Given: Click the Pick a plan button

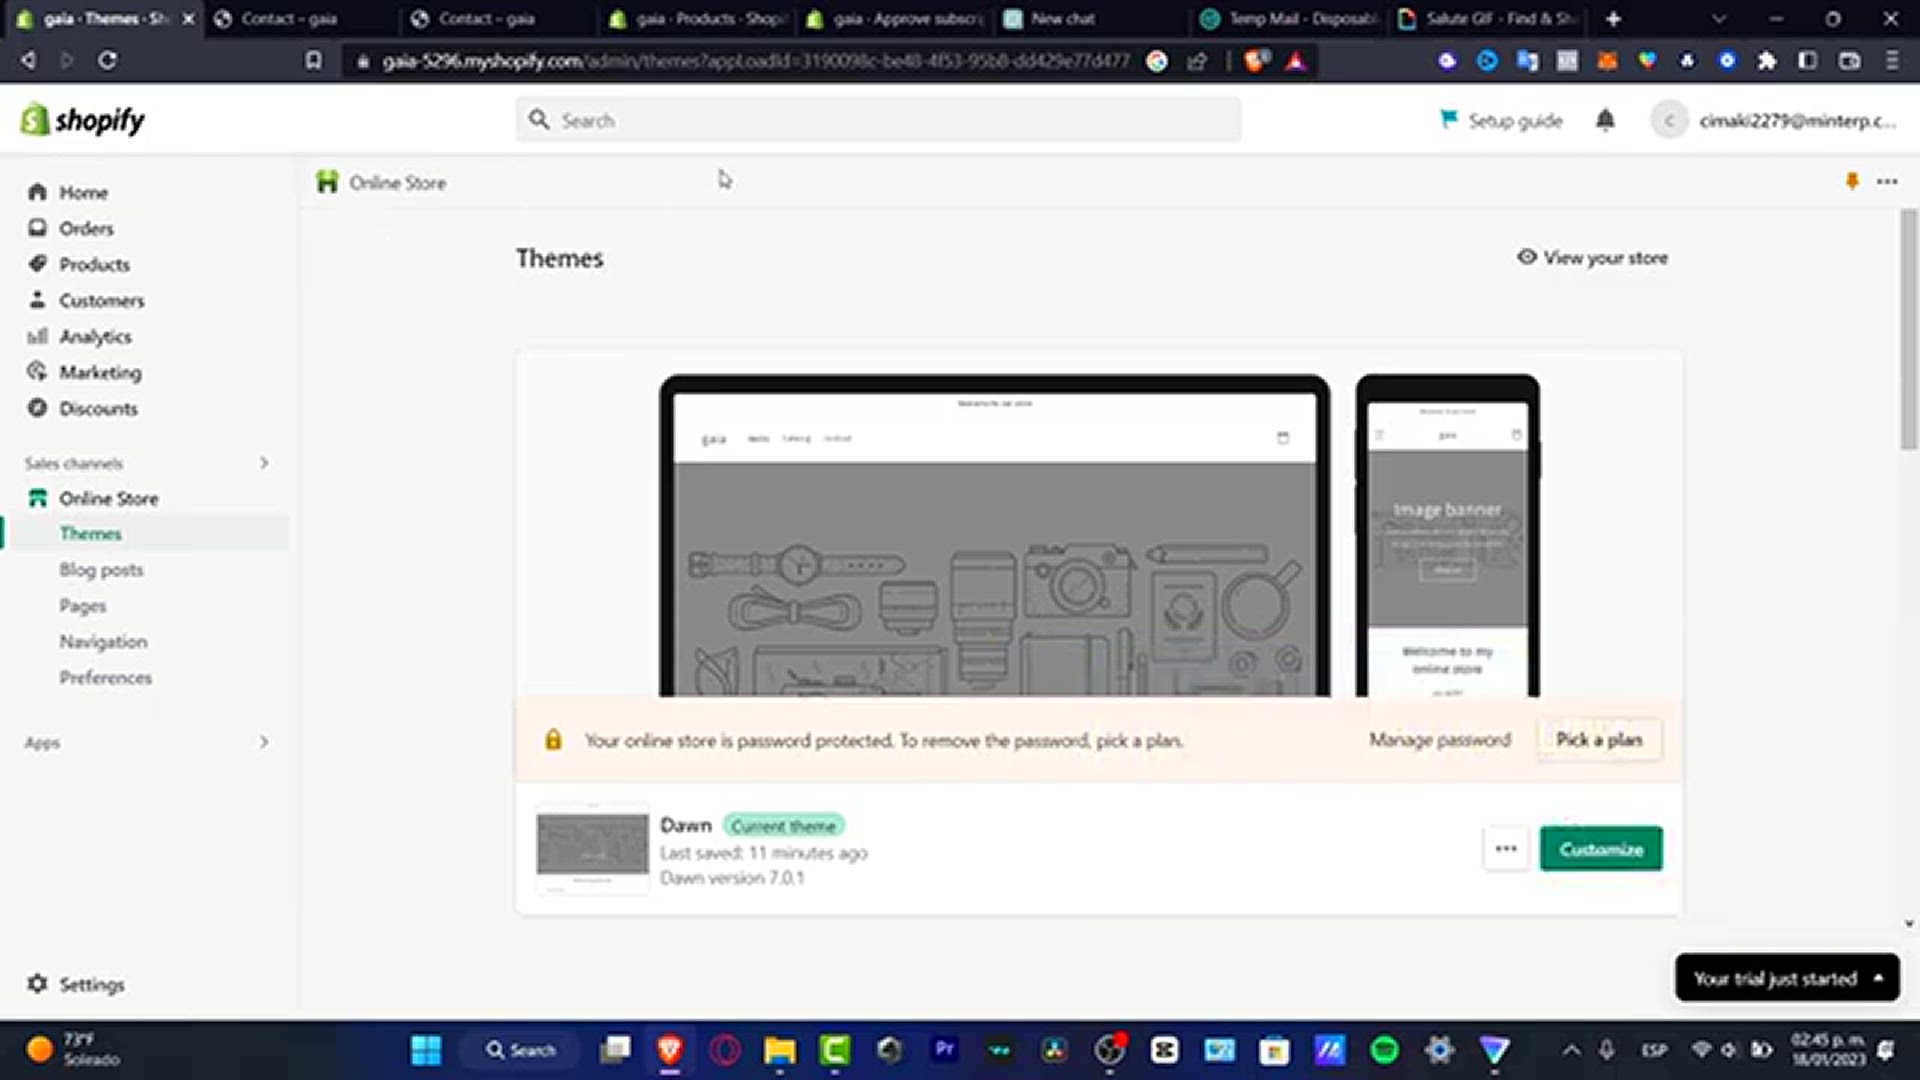Looking at the screenshot, I should 1598,740.
